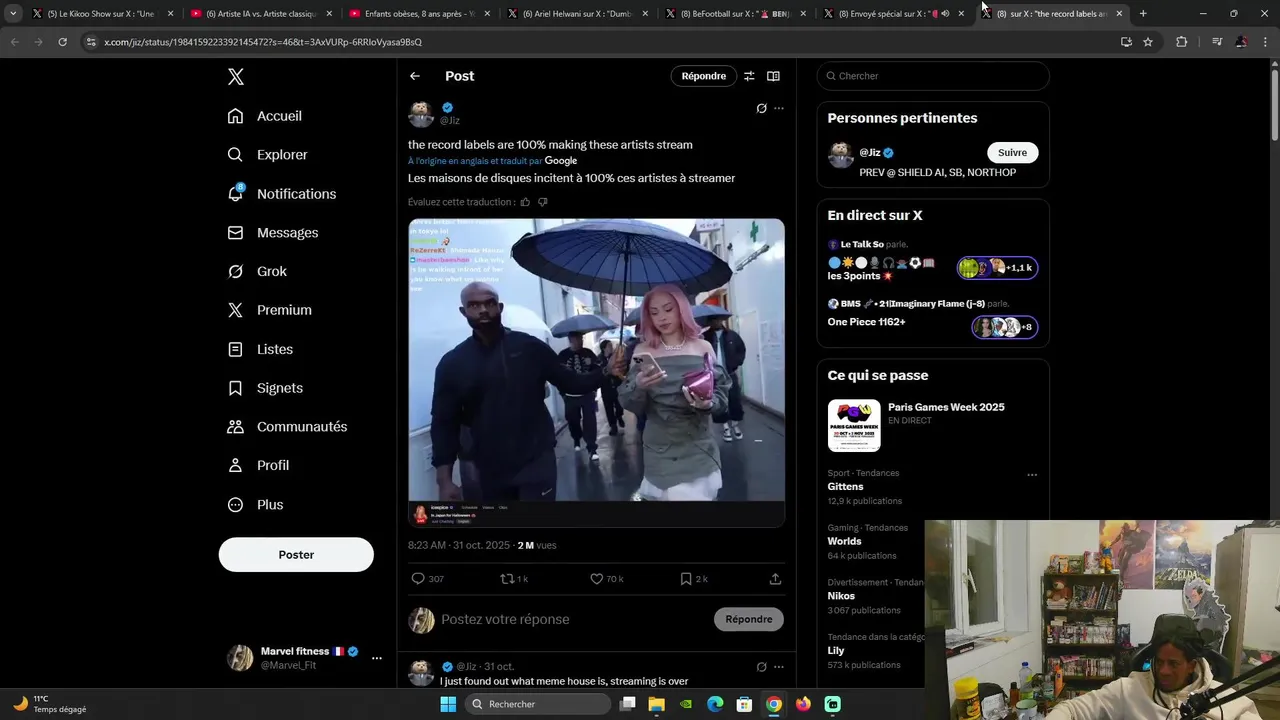Click the Google translation link
The width and height of the screenshot is (1280, 720).
point(561,161)
